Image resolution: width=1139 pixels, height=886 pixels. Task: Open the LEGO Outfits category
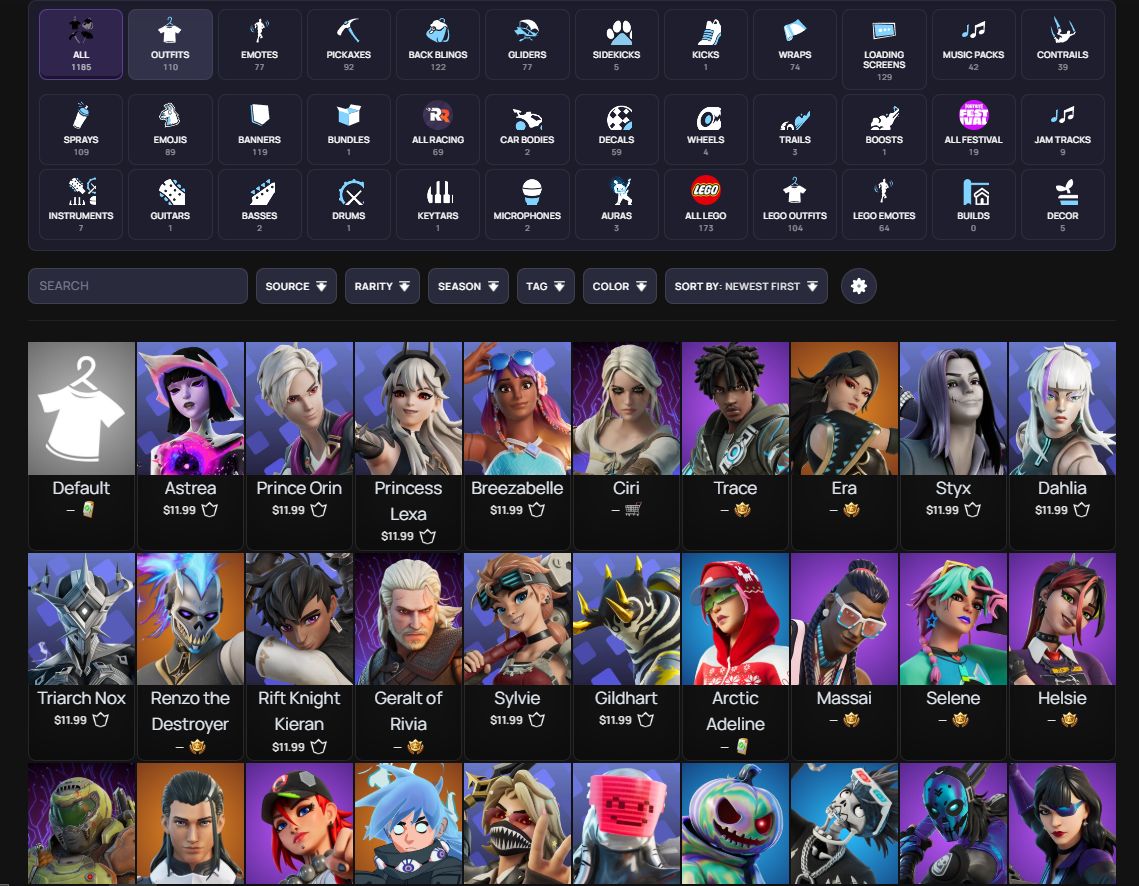tap(795, 205)
